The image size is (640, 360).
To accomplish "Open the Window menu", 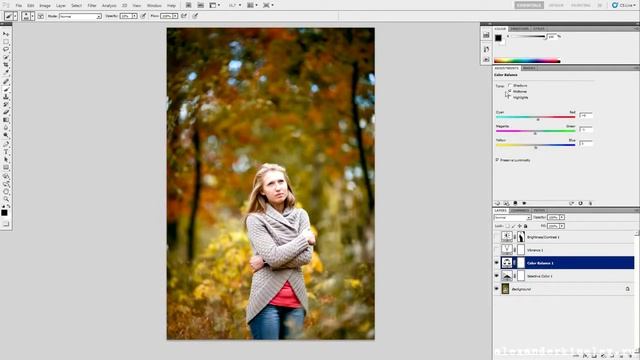I will 154,6.
